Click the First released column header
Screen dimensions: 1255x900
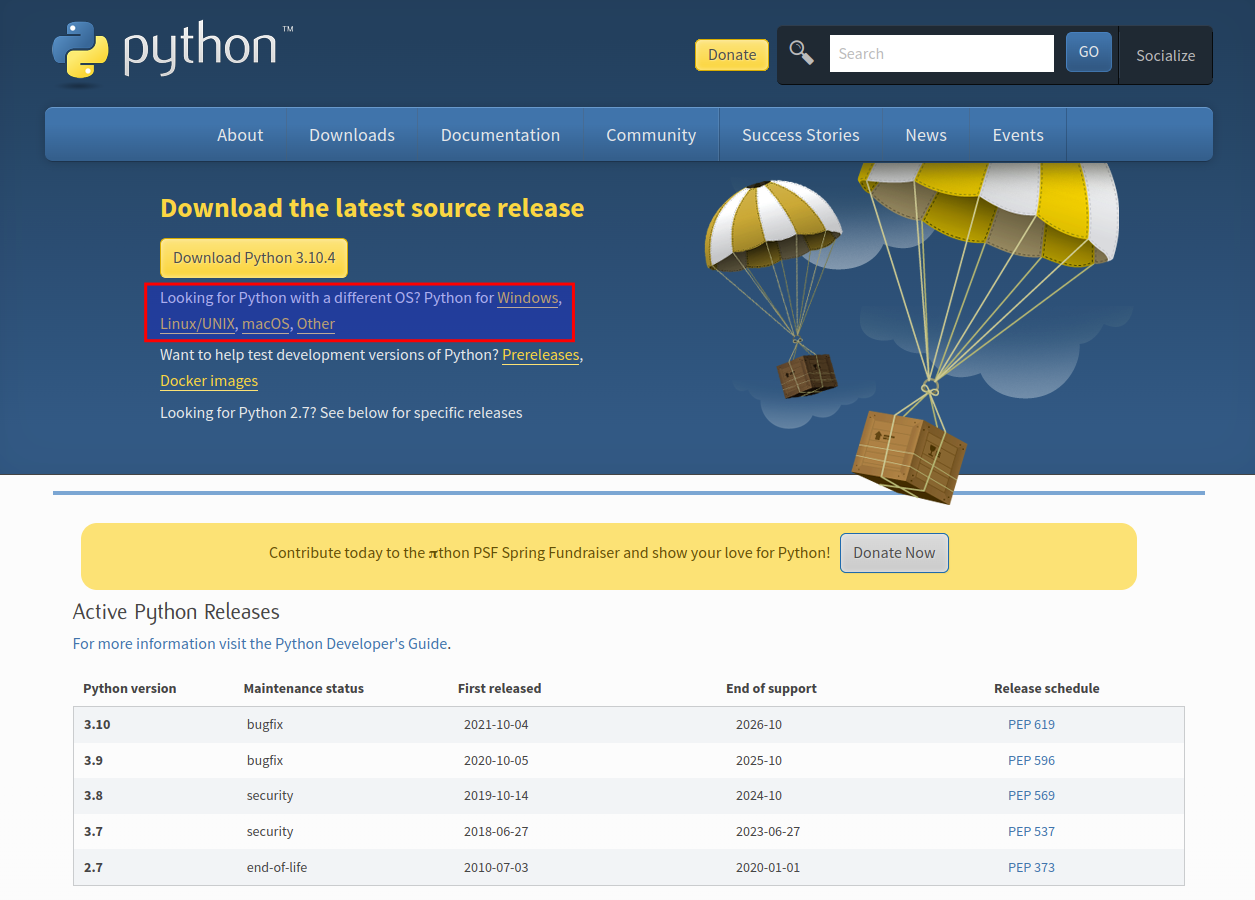[500, 689]
